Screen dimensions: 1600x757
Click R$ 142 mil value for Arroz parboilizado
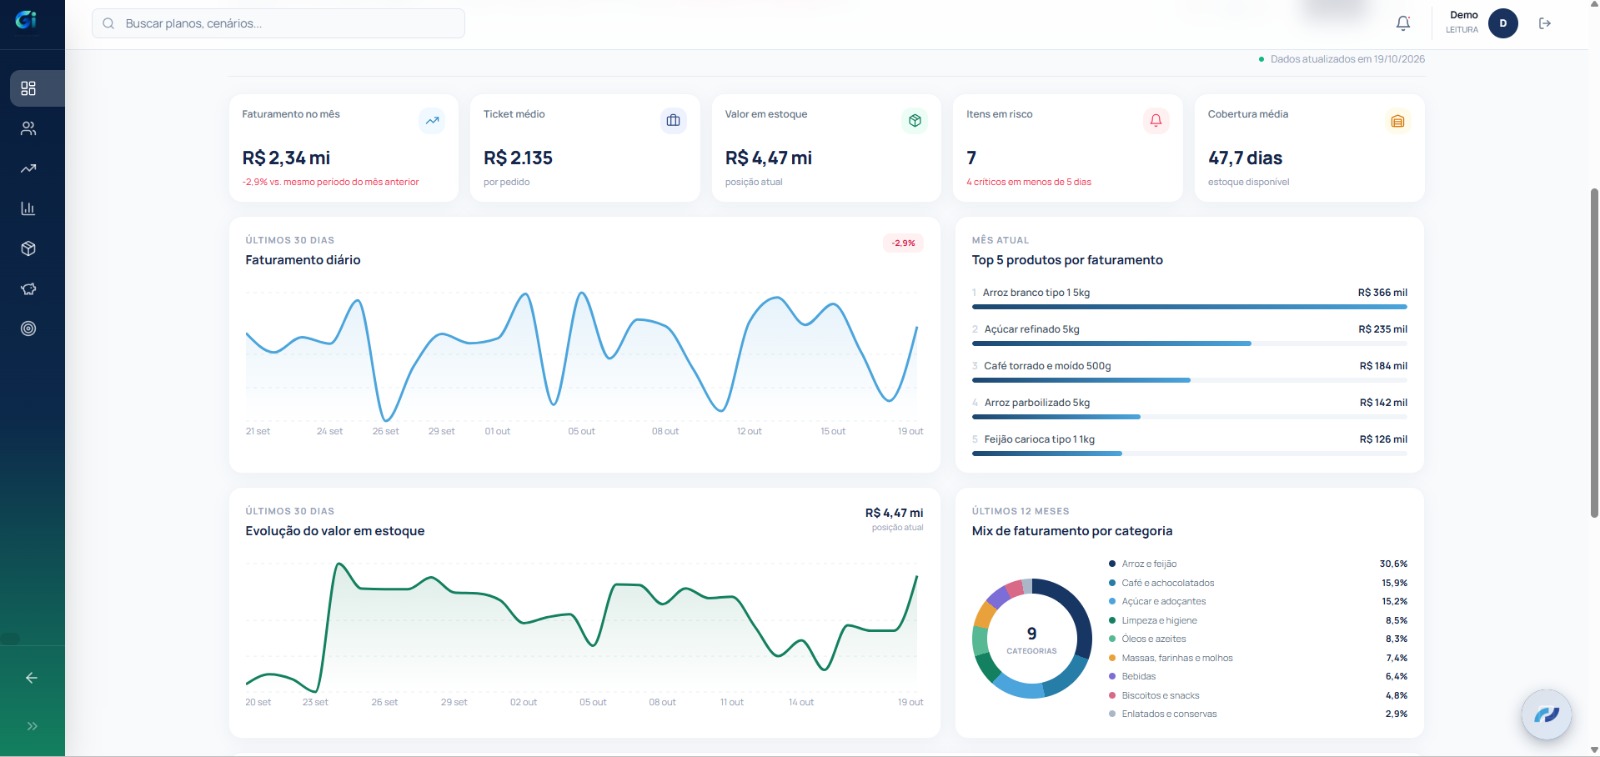[1383, 403]
